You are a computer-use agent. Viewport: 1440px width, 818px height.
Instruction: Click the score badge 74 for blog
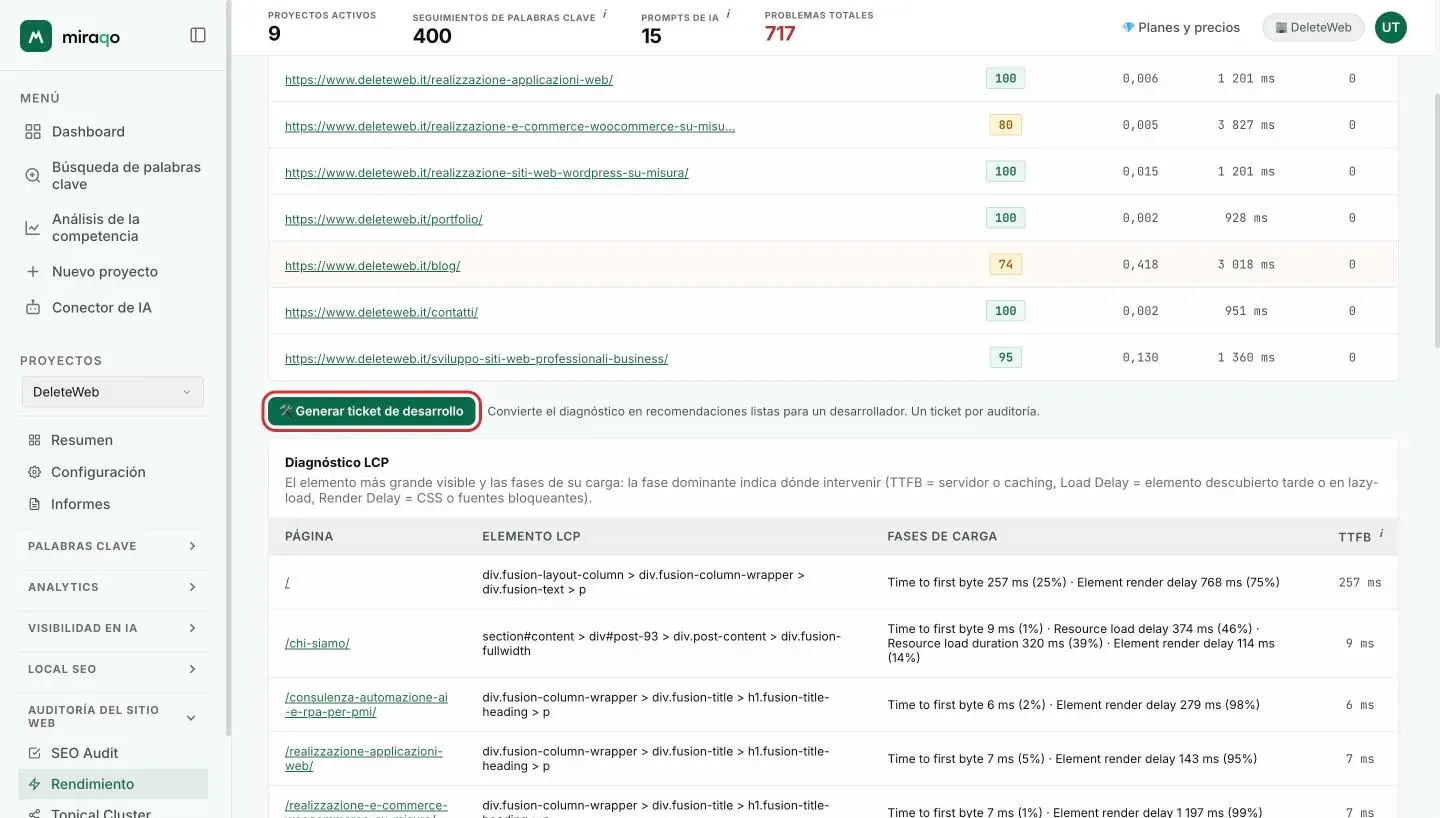(x=1005, y=265)
